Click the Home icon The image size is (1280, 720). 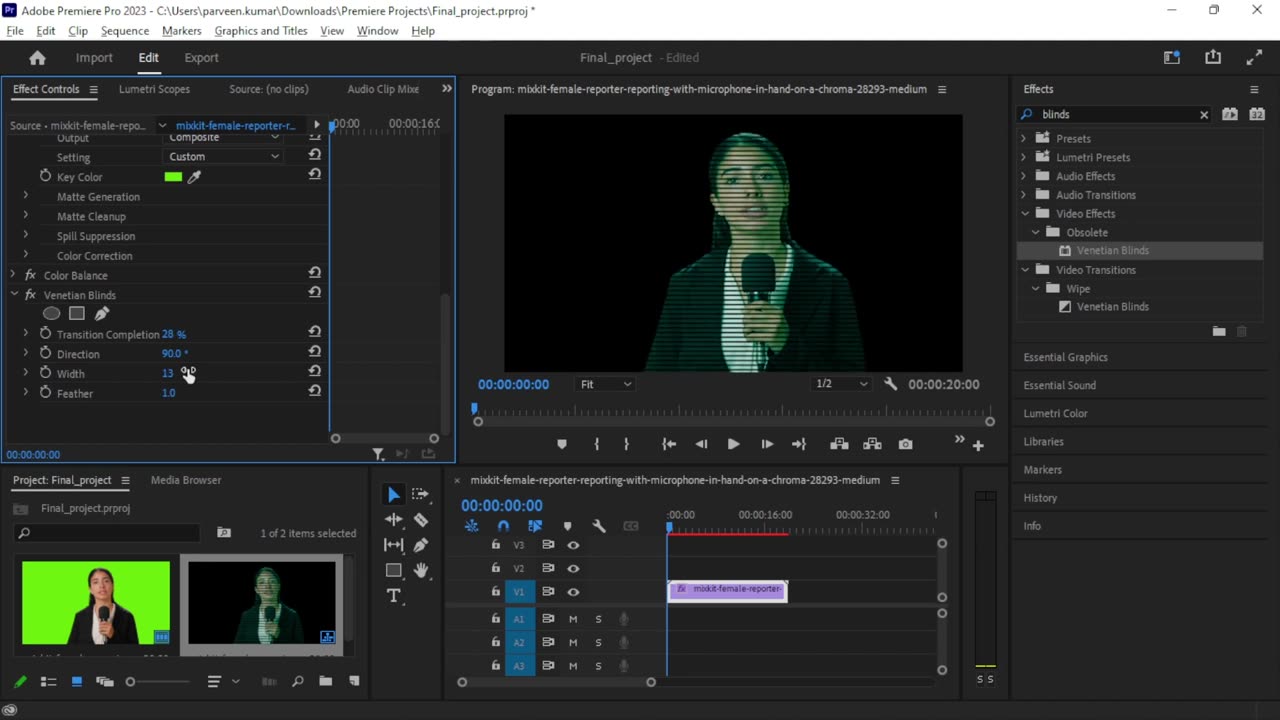pos(37,58)
